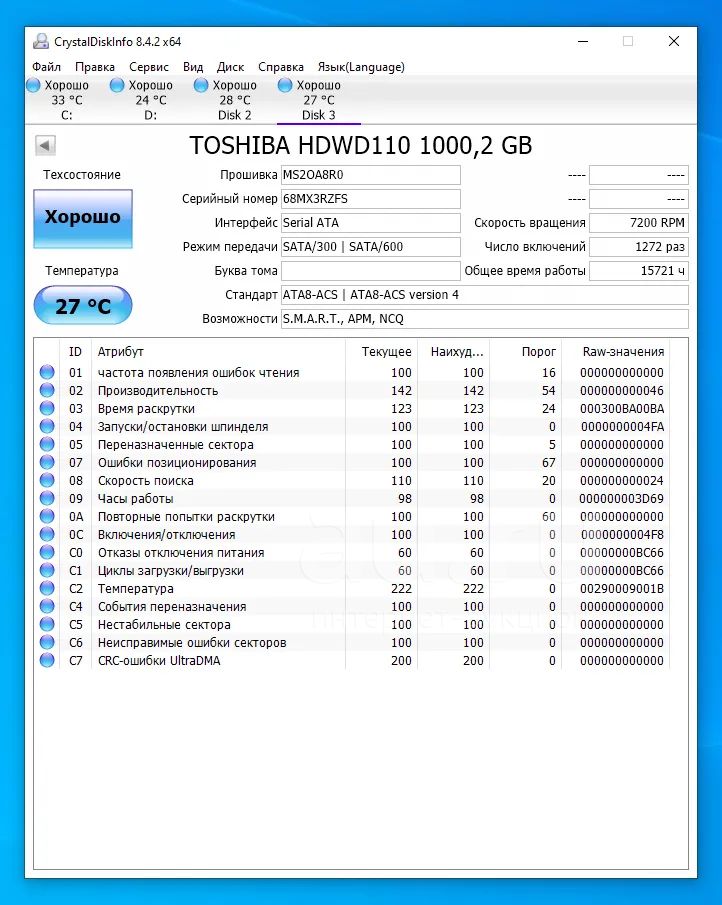This screenshot has width=722, height=905.
Task: Click current value 200 in CRC-ошибки UltraDMA row
Action: [x=401, y=660]
